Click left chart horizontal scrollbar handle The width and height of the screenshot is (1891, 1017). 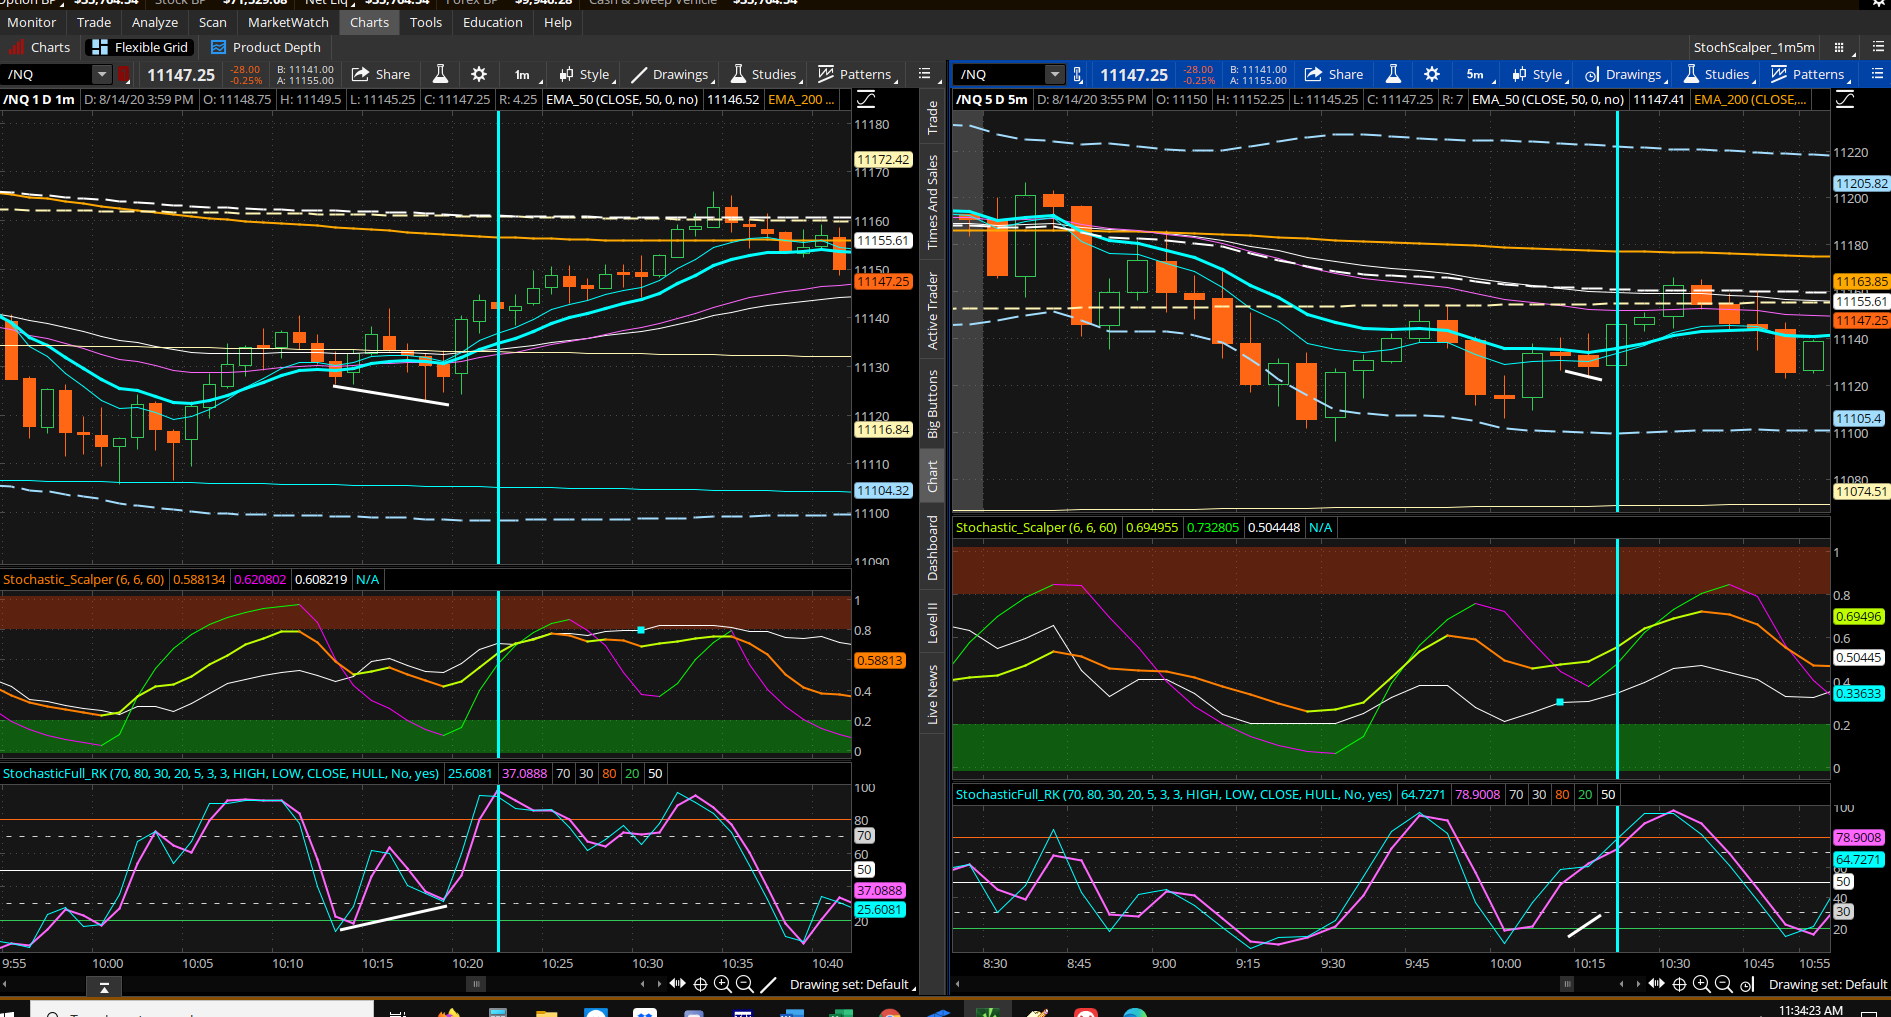(477, 984)
